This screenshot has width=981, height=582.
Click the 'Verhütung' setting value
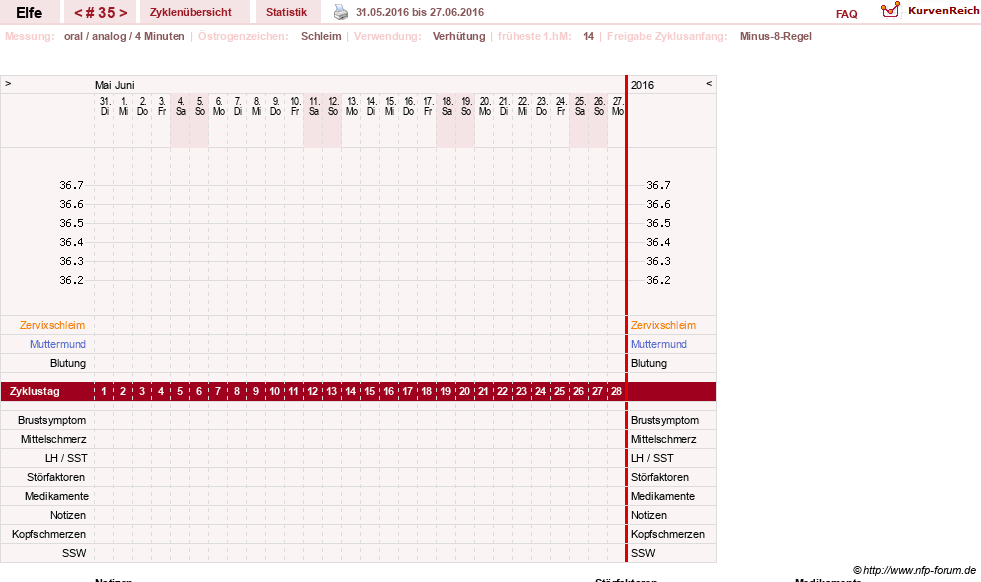(459, 36)
